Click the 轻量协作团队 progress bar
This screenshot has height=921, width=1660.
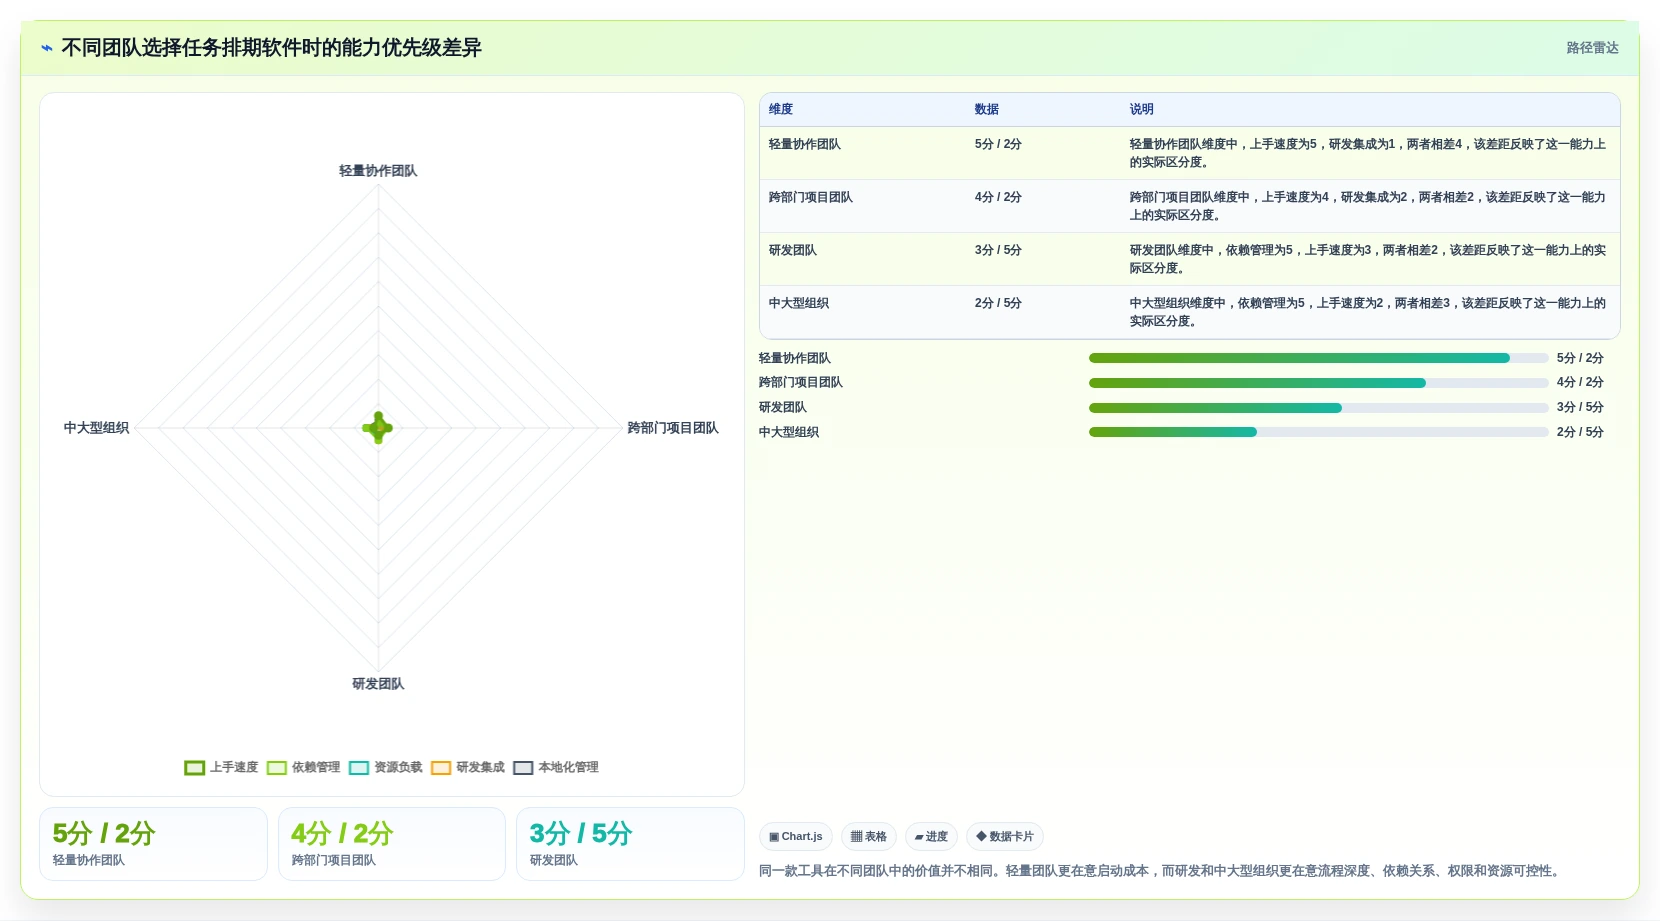click(x=1318, y=358)
